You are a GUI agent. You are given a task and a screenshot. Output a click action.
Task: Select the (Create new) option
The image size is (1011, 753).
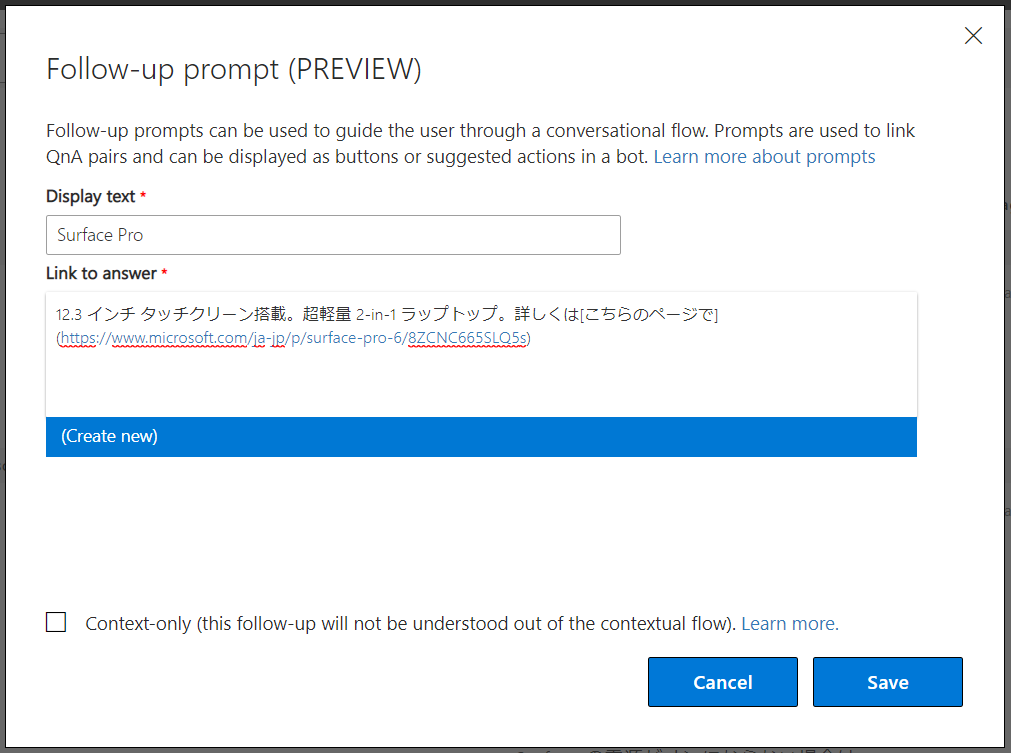[481, 436]
